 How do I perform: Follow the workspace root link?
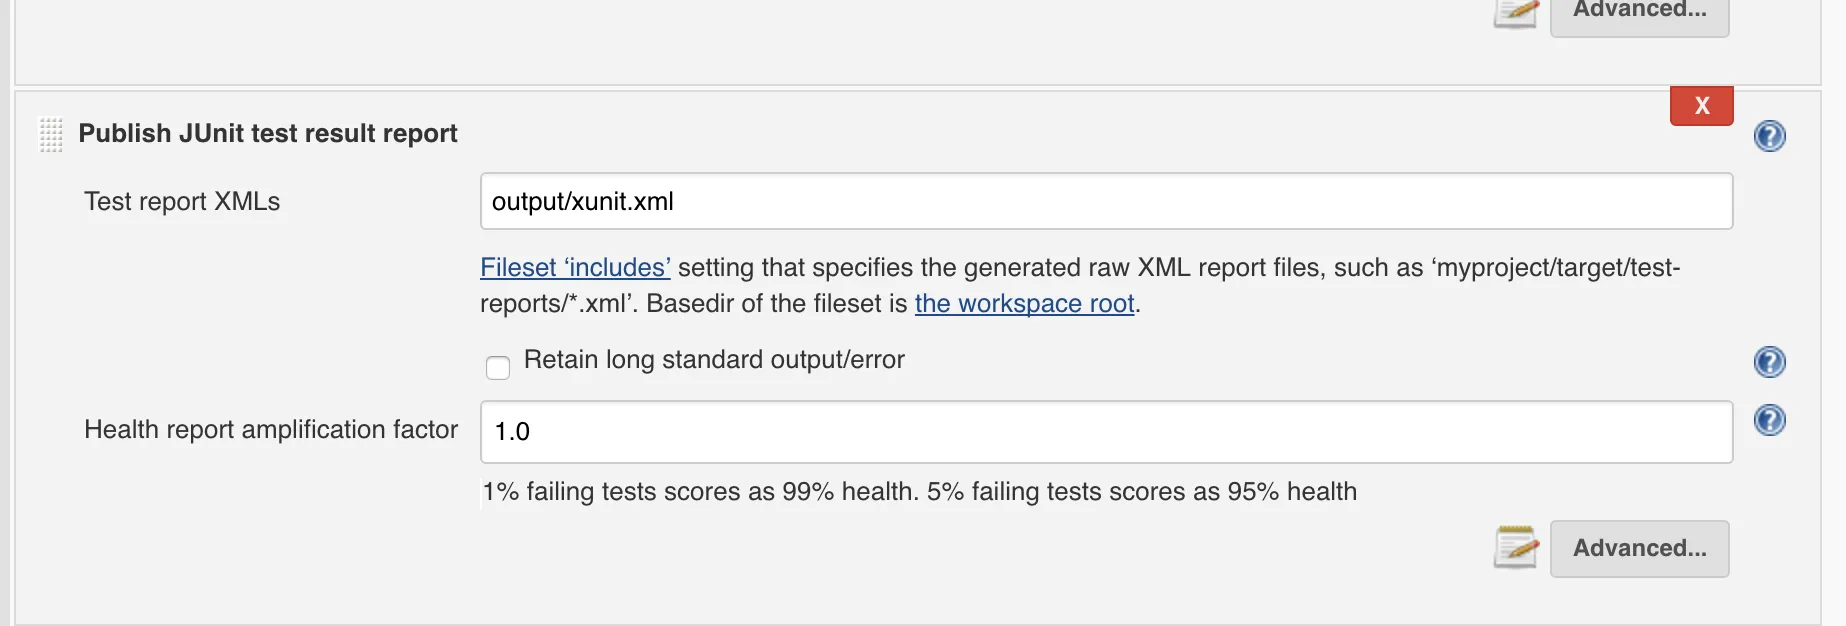(1024, 304)
